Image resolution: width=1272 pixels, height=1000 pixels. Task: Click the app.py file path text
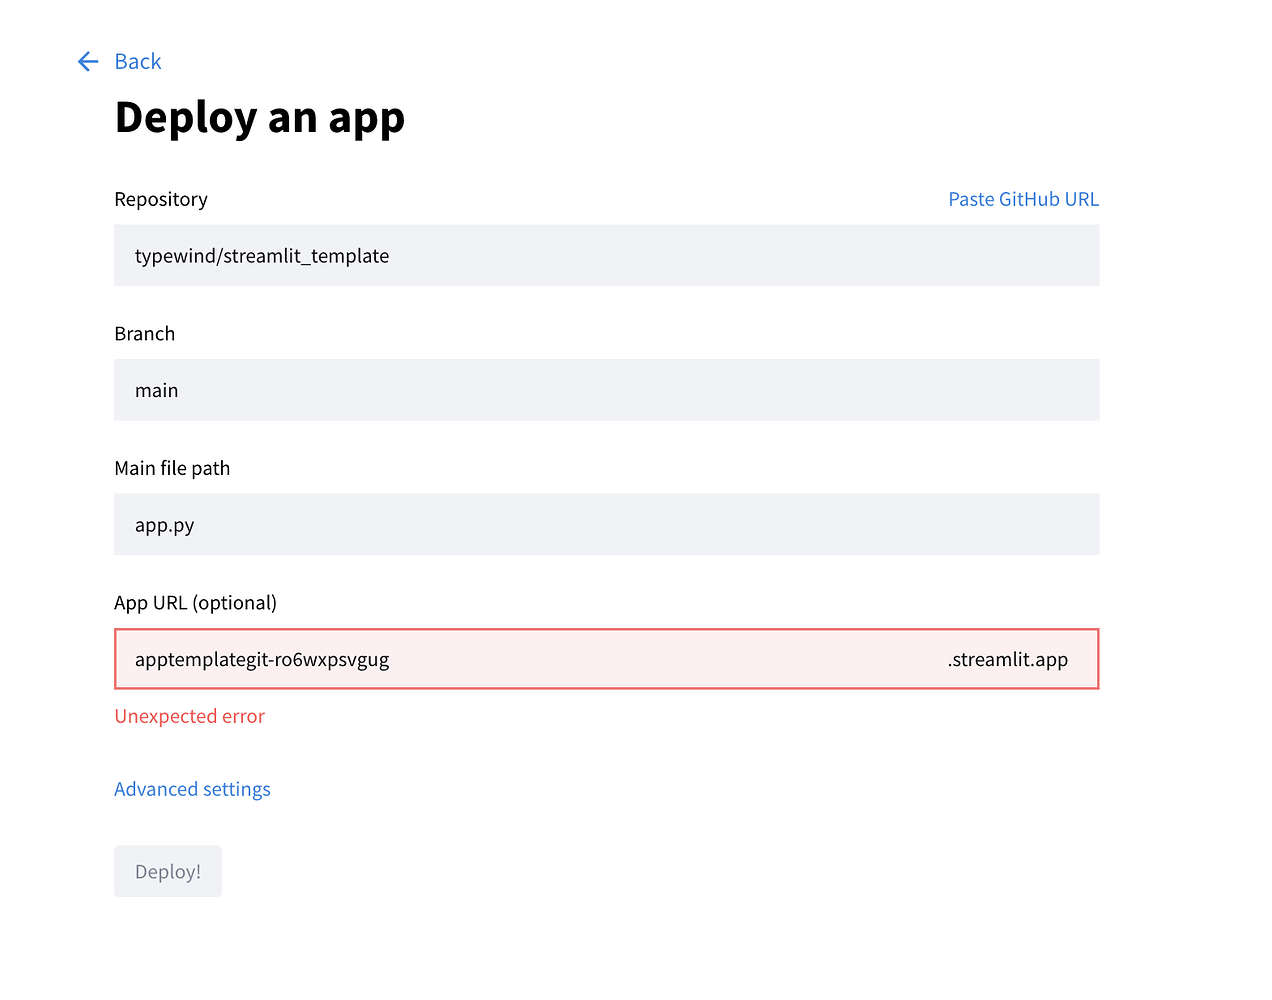pyautogui.click(x=164, y=524)
